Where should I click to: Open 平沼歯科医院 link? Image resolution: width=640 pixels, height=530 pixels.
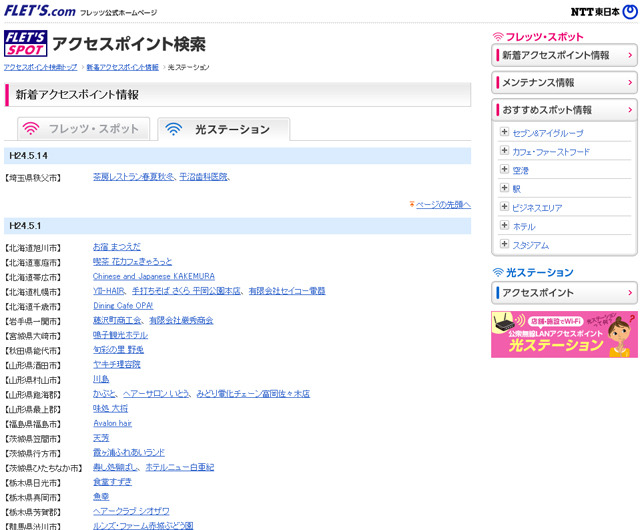(203, 177)
